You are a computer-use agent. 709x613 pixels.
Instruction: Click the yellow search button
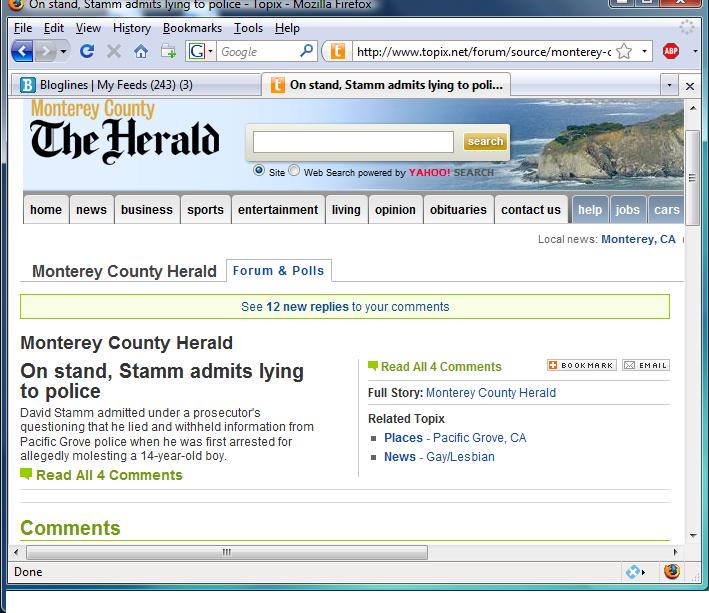(x=485, y=142)
